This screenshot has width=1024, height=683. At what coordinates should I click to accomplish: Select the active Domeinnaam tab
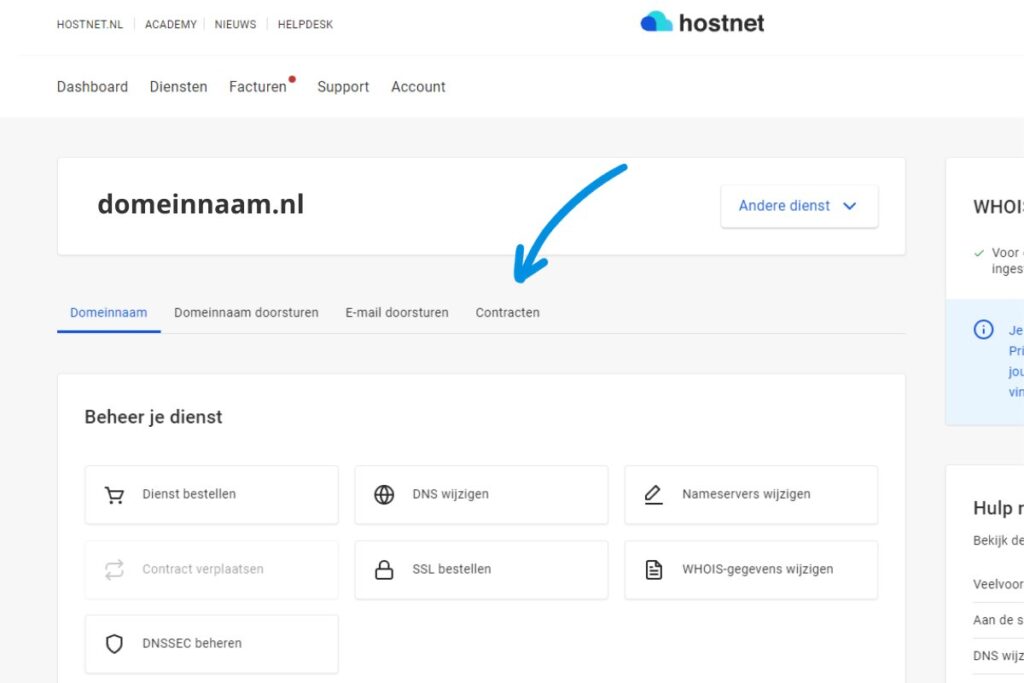(108, 313)
